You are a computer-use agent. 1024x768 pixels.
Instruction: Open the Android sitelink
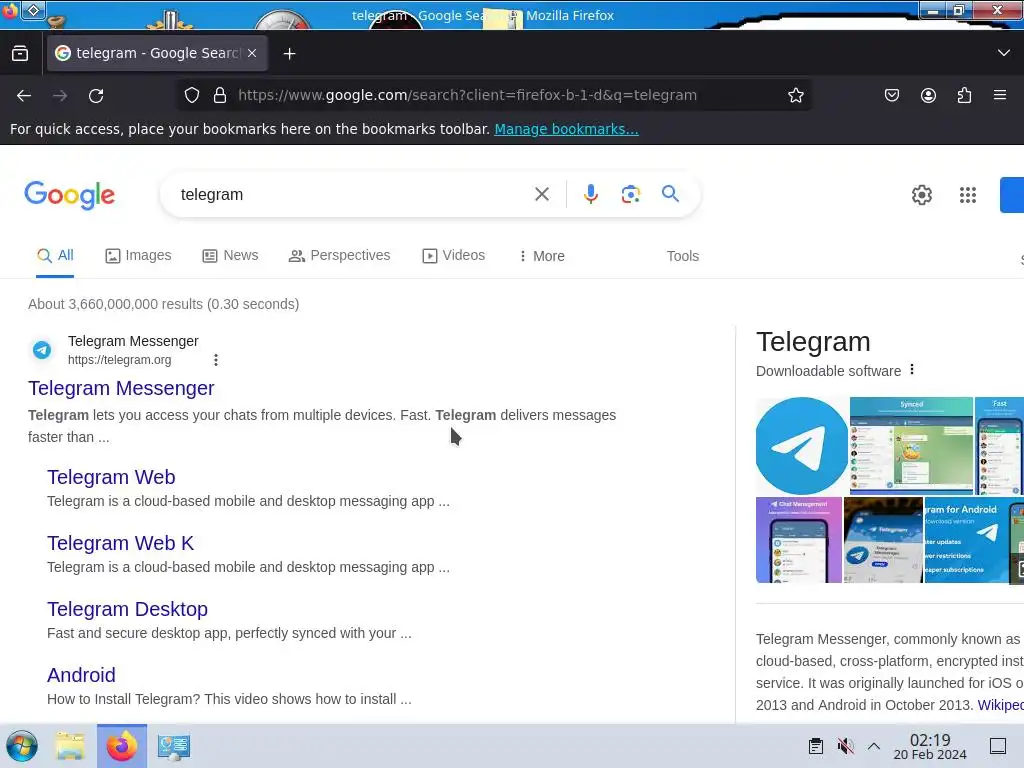click(x=81, y=675)
